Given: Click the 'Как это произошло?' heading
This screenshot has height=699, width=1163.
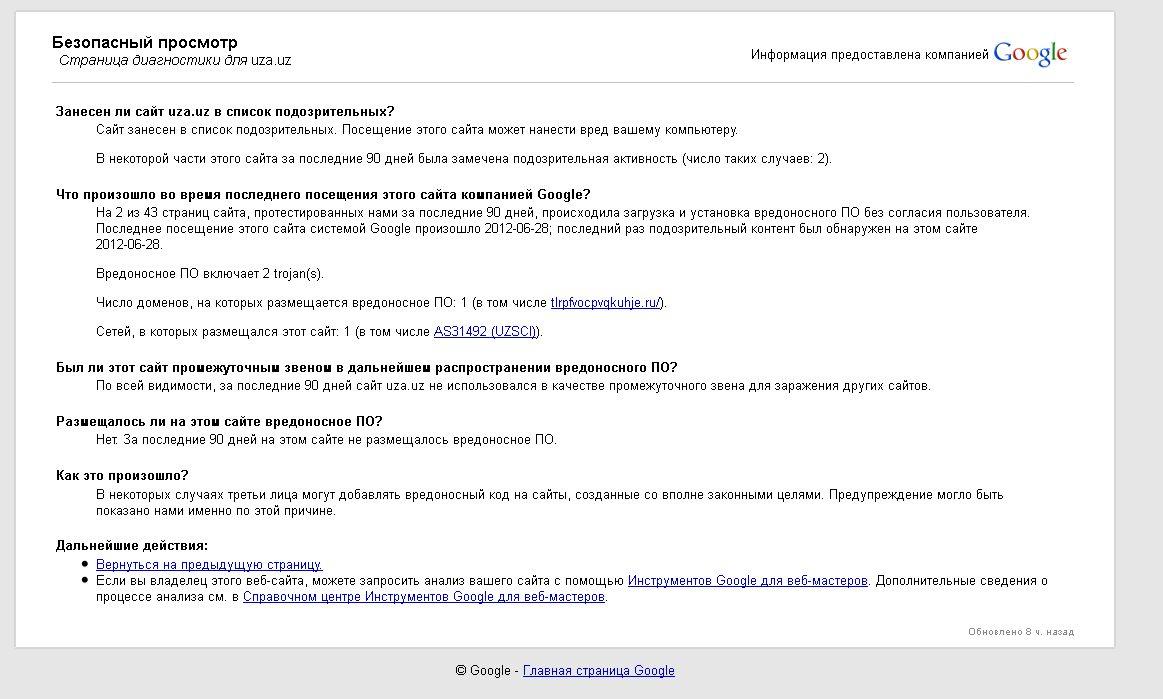Looking at the screenshot, I should 122,475.
